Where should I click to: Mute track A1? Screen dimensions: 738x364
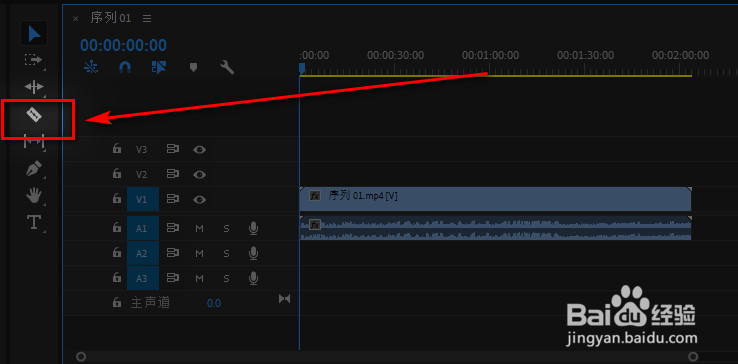[200, 228]
